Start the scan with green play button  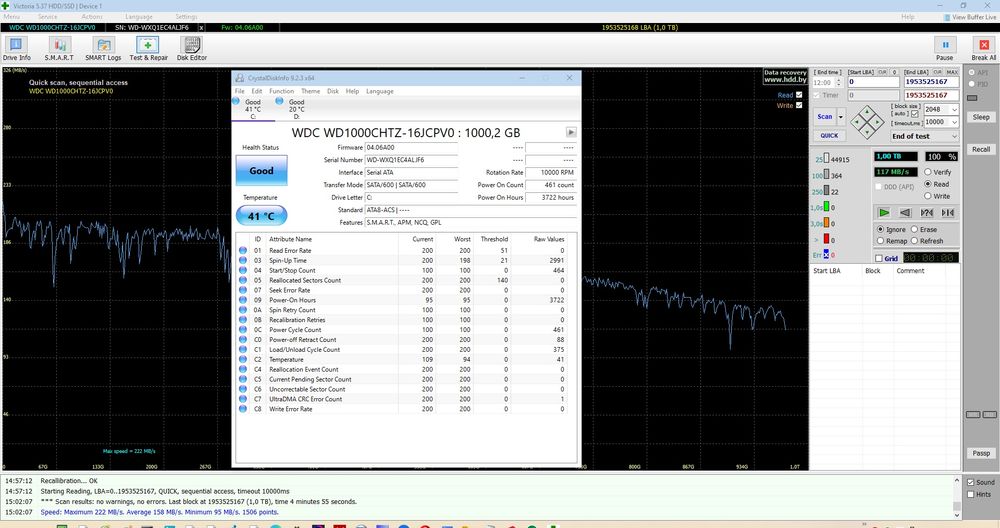[884, 212]
